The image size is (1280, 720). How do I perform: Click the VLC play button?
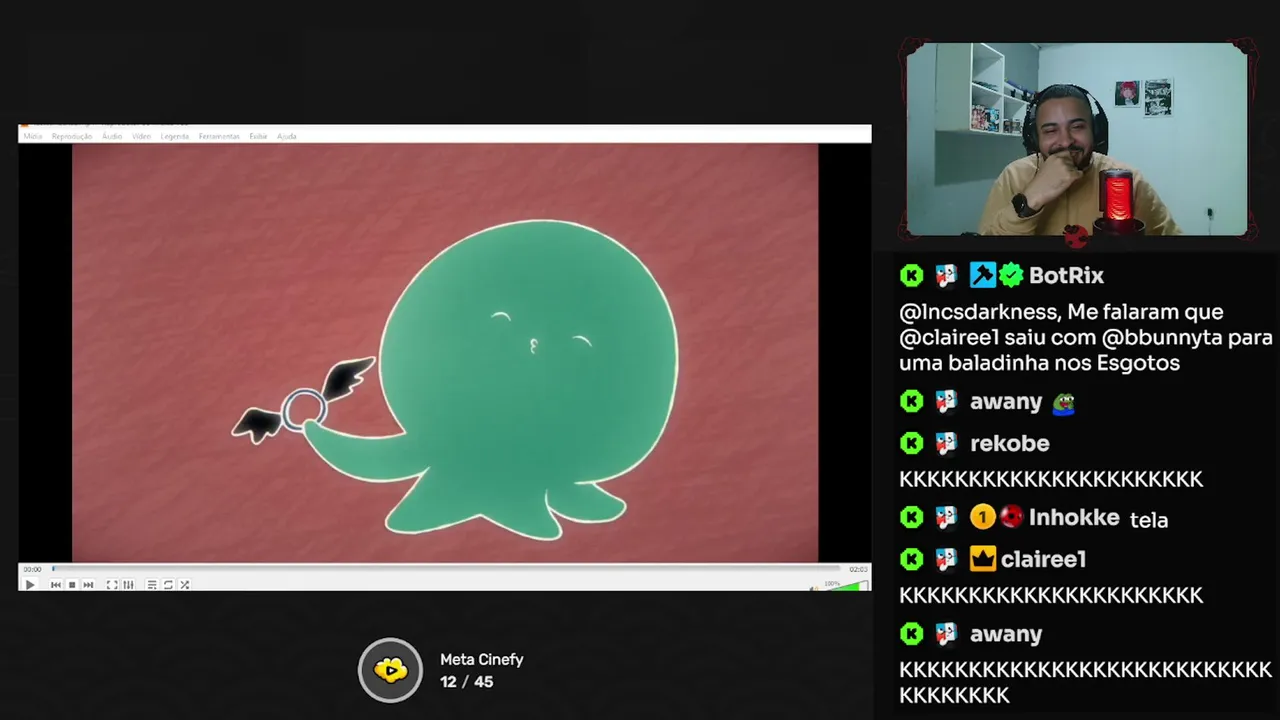(x=29, y=585)
